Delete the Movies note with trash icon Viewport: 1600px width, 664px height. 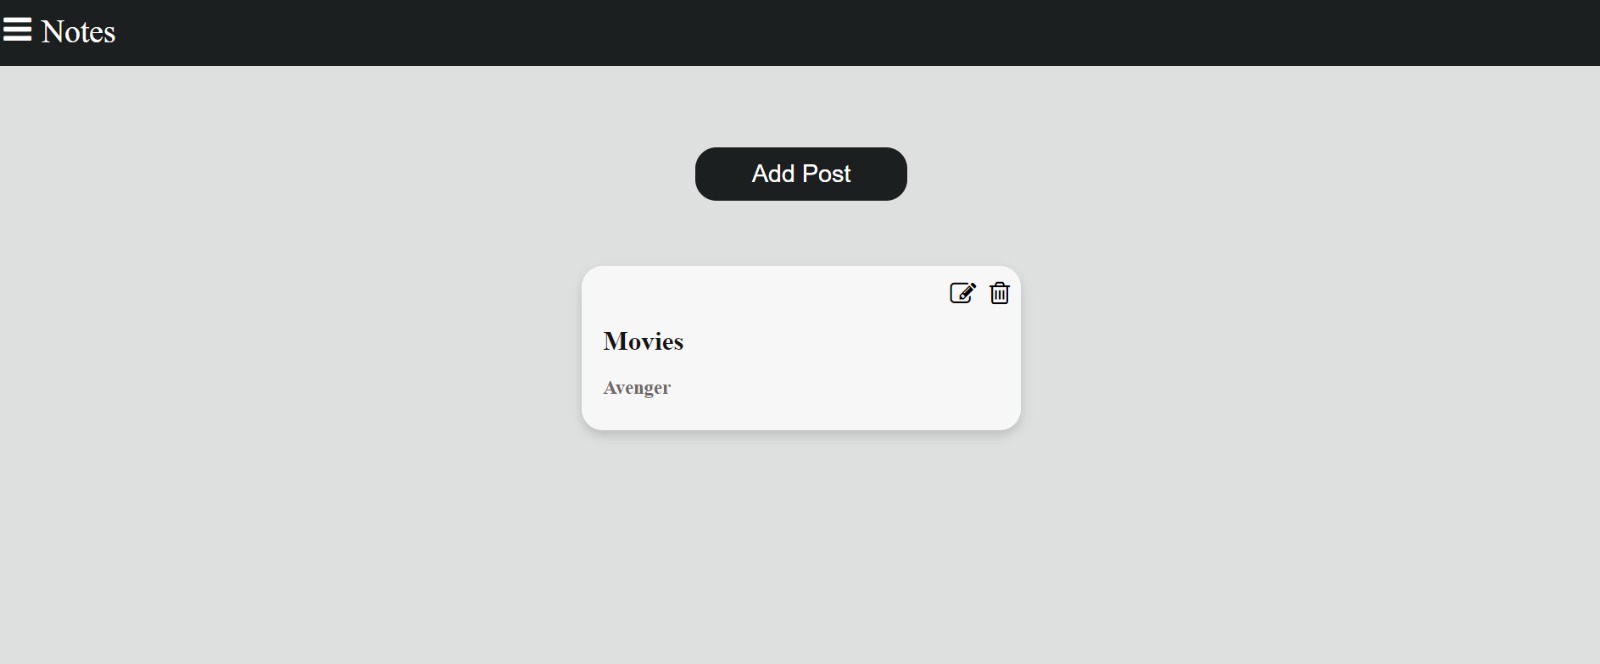pos(999,293)
